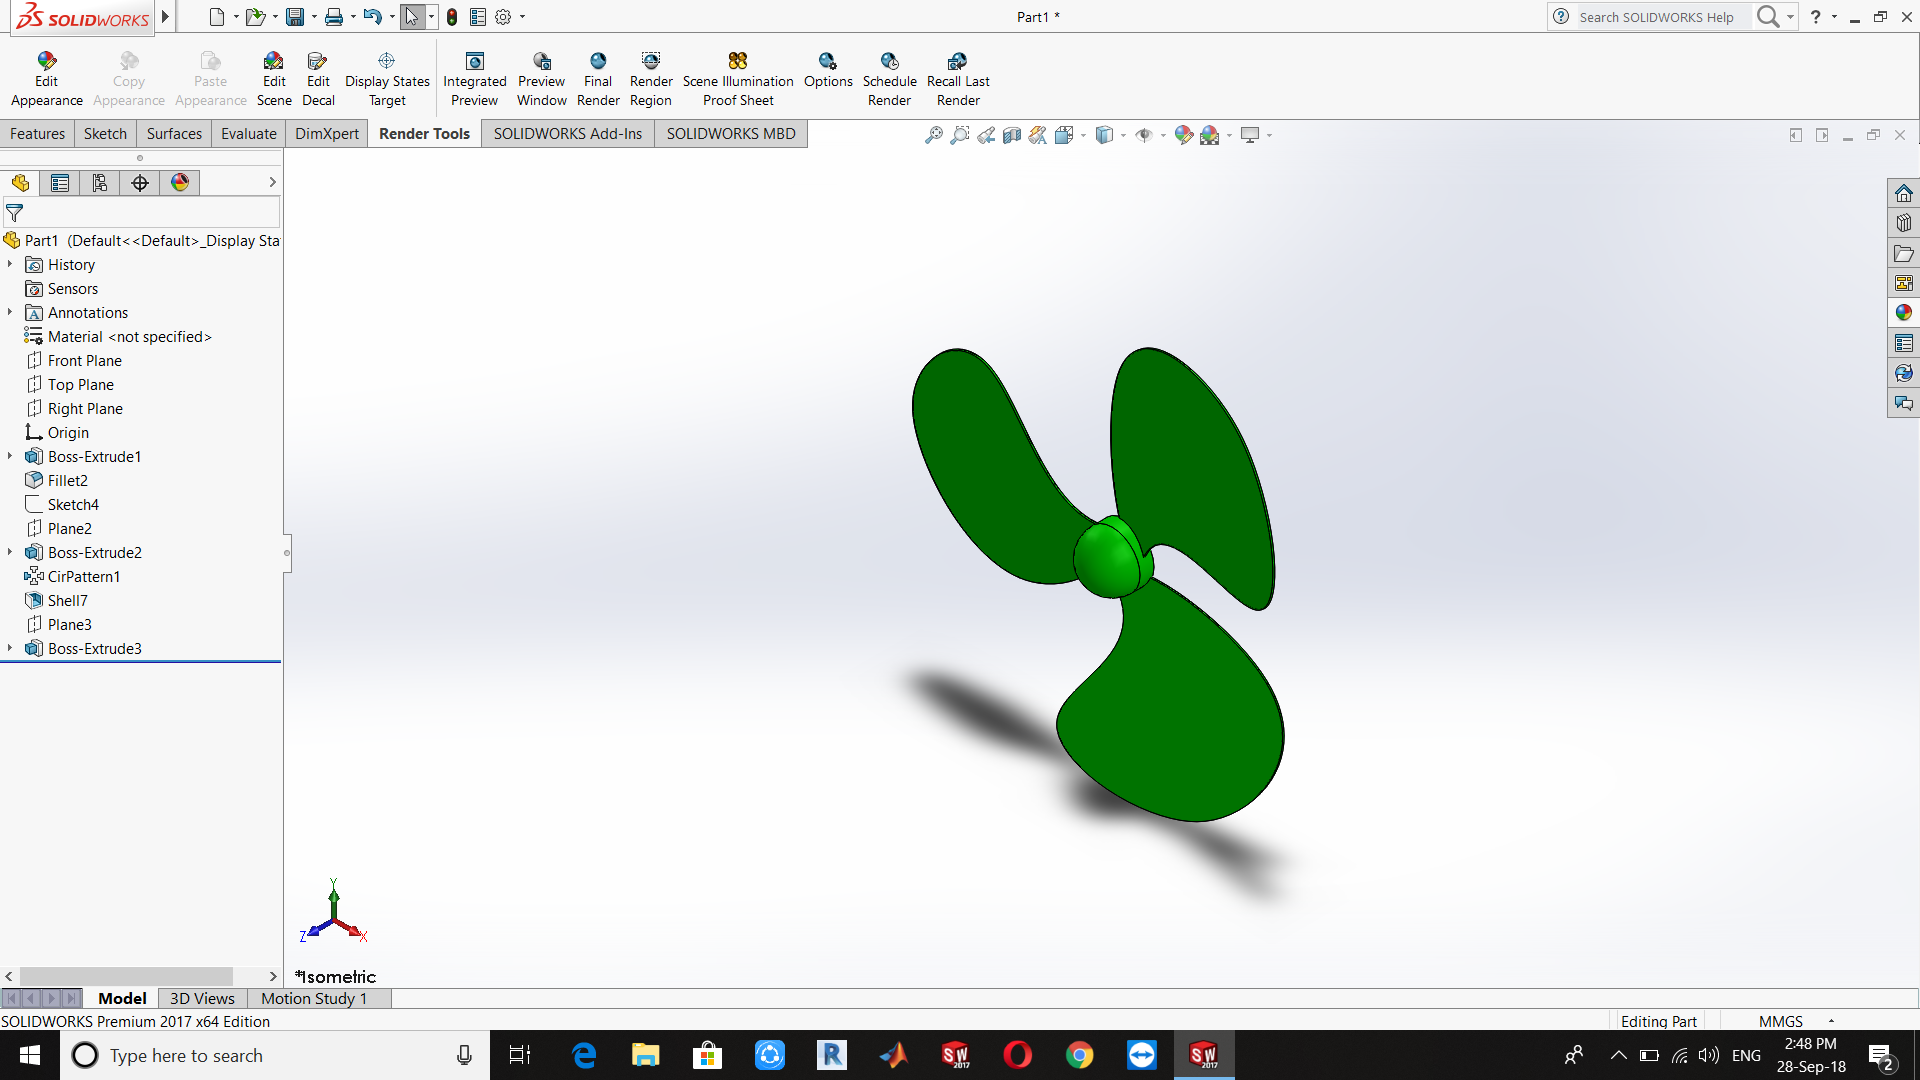
Task: Open the ConfigurationManager tab icon
Action: (100, 183)
